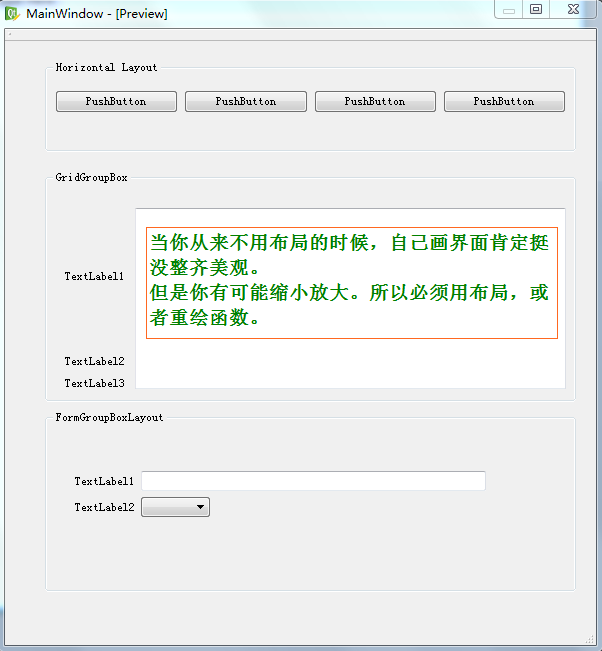The height and width of the screenshot is (651, 602).
Task: Minimize the MainWindow preview
Action: (x=509, y=10)
